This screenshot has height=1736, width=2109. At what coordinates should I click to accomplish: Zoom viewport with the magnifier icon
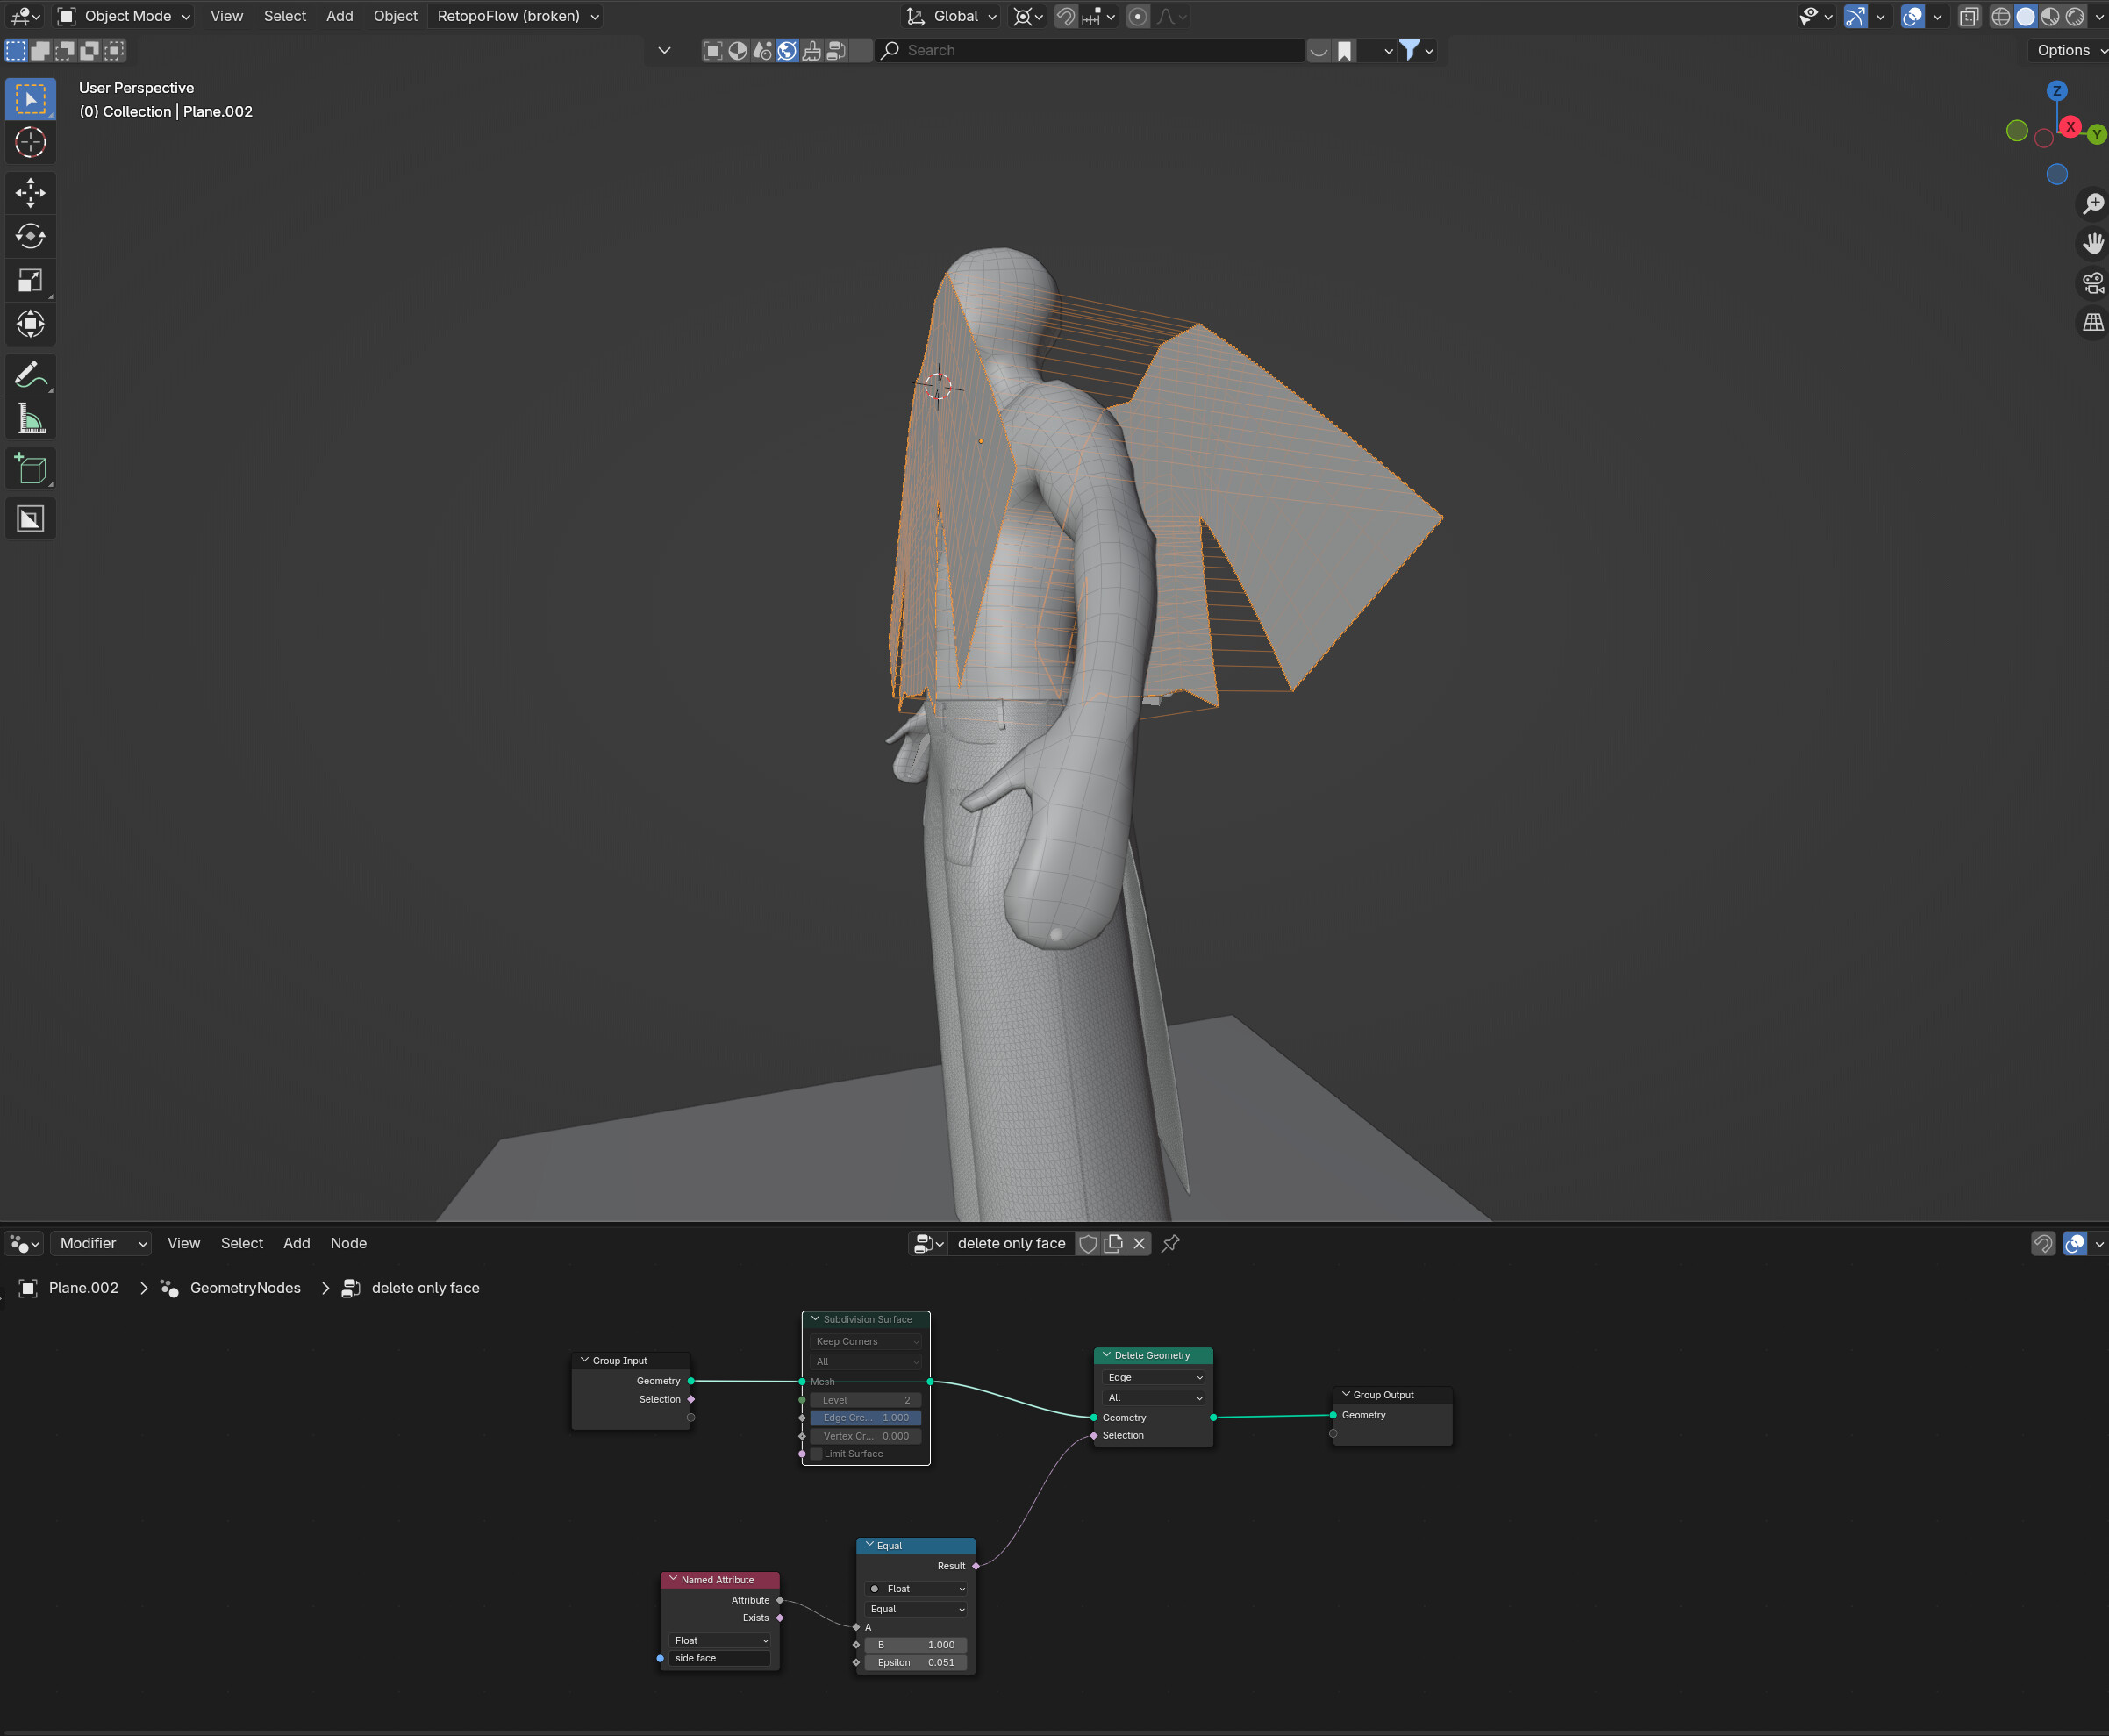click(x=2093, y=204)
